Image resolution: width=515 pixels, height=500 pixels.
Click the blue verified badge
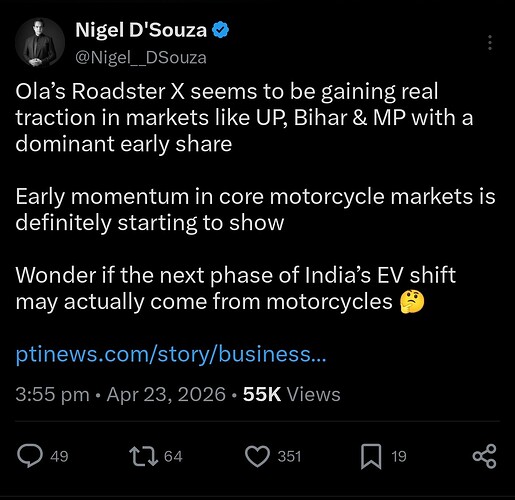(x=220, y=30)
